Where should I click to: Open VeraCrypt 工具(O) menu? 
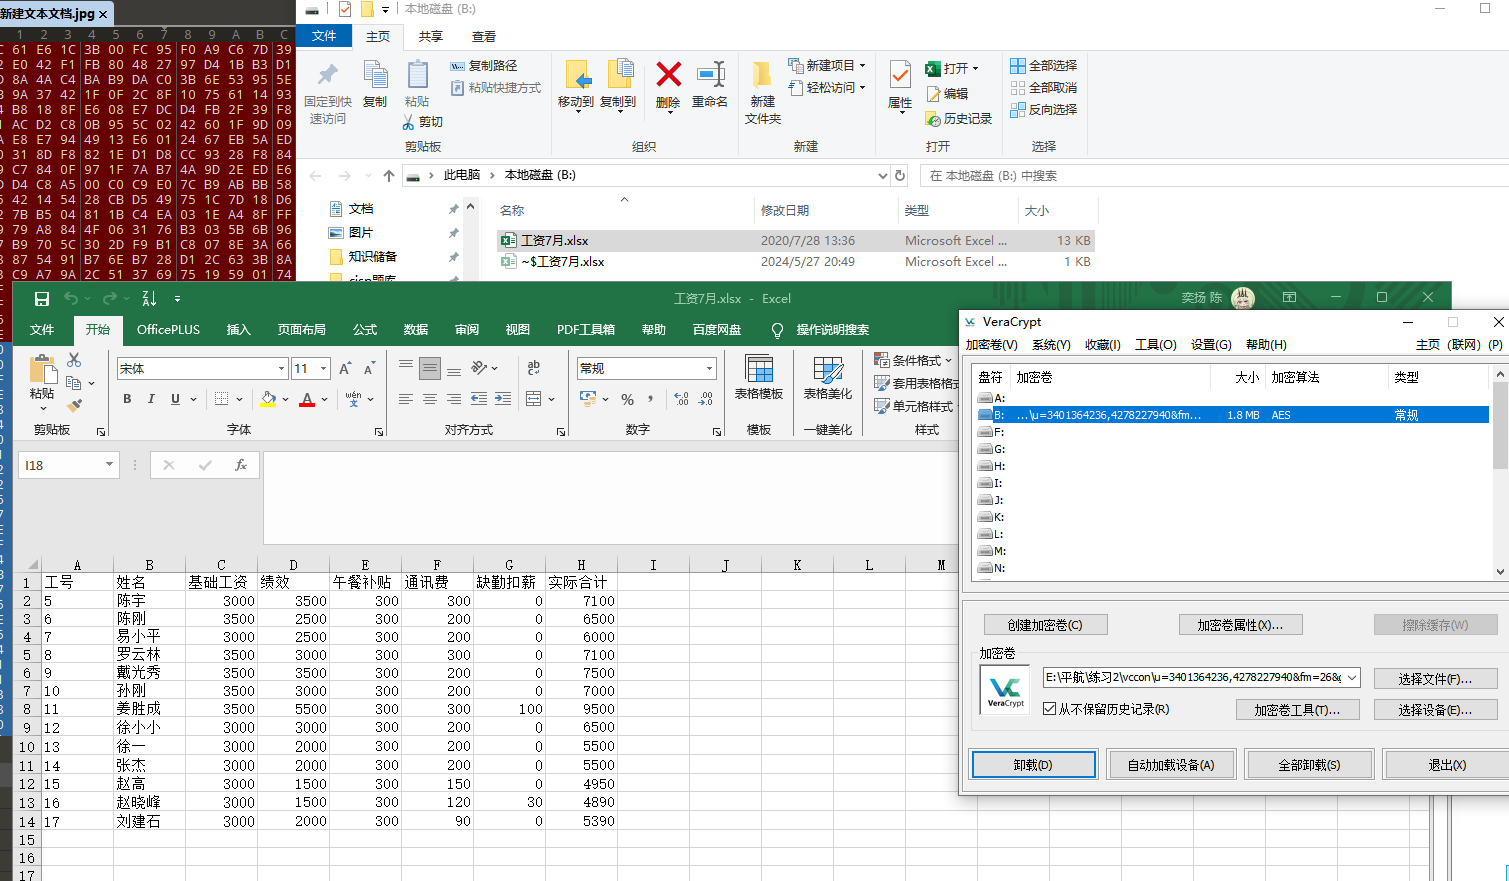tap(1156, 344)
